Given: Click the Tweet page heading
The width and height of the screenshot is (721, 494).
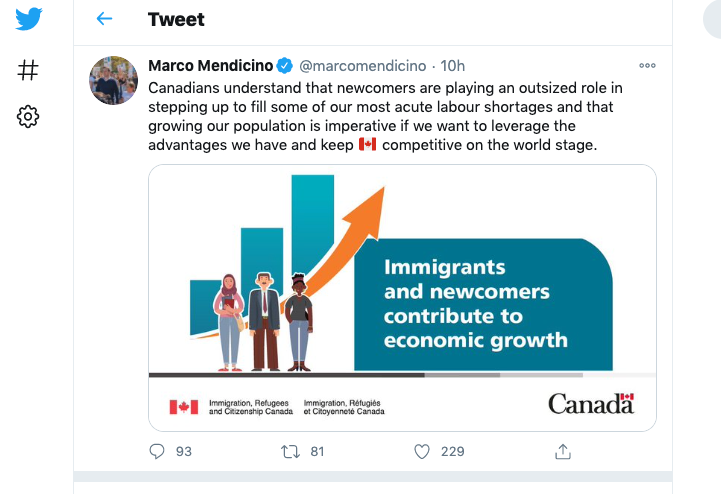Looking at the screenshot, I should tap(176, 19).
